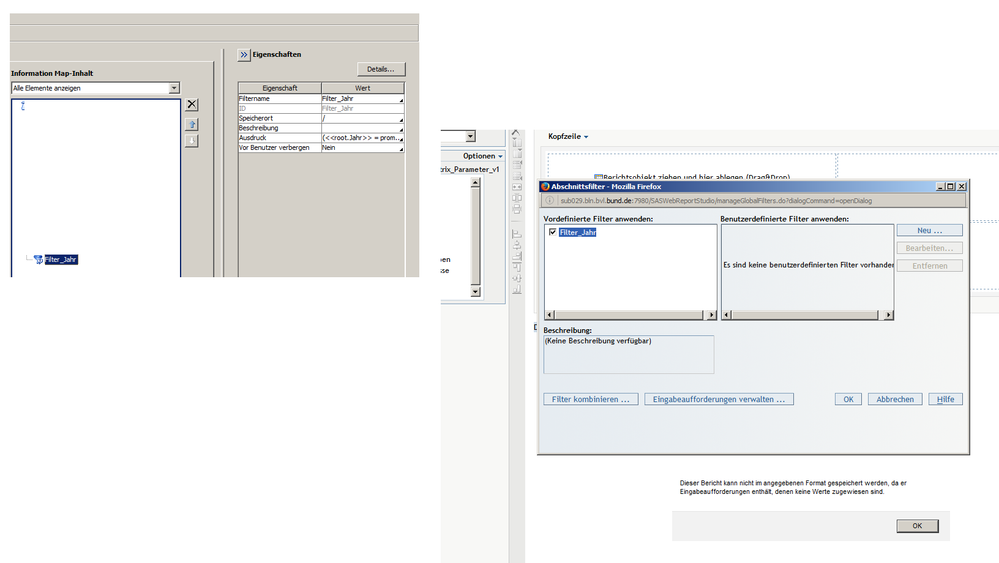The height and width of the screenshot is (563, 999).
Task: Click the Firefox logo in the Abschnittsfilter title bar
Action: point(545,187)
